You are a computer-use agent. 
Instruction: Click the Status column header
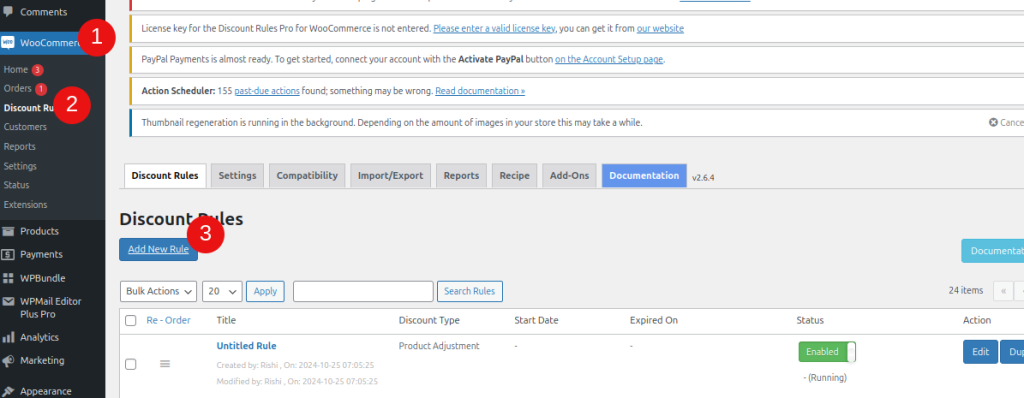(810, 320)
